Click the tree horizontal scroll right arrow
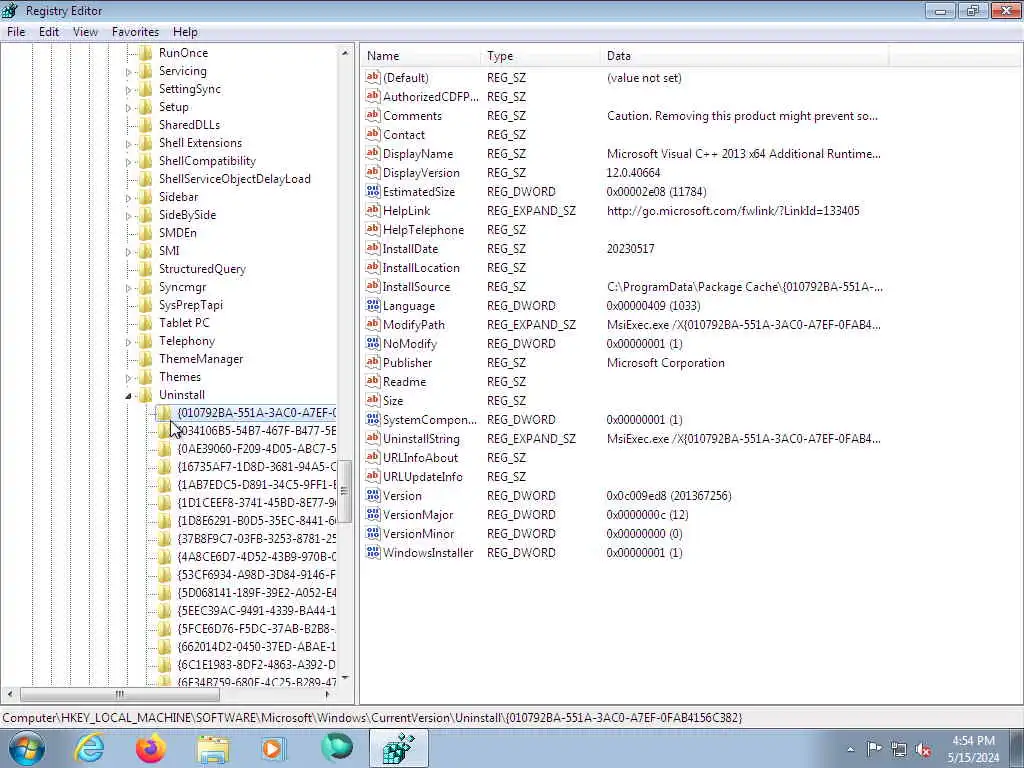Image resolution: width=1024 pixels, height=768 pixels. click(x=328, y=694)
